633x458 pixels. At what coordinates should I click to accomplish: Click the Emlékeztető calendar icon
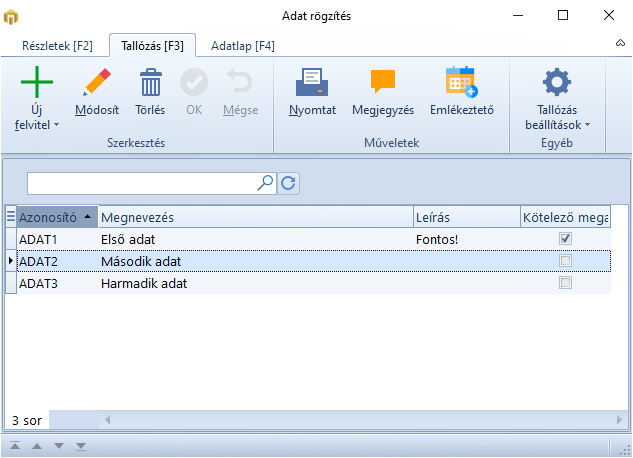click(461, 82)
